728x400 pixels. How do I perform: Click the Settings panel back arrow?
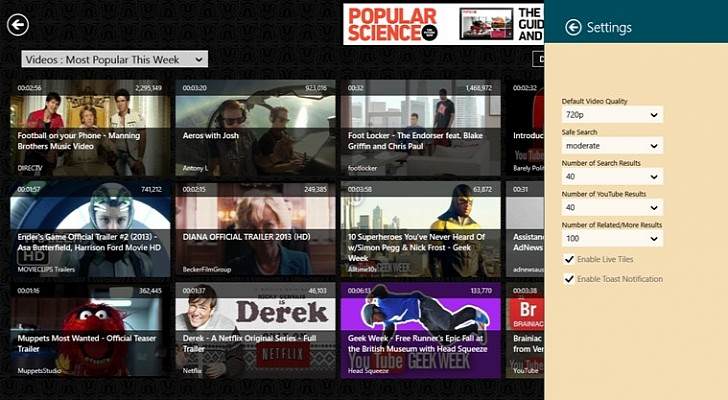[573, 27]
